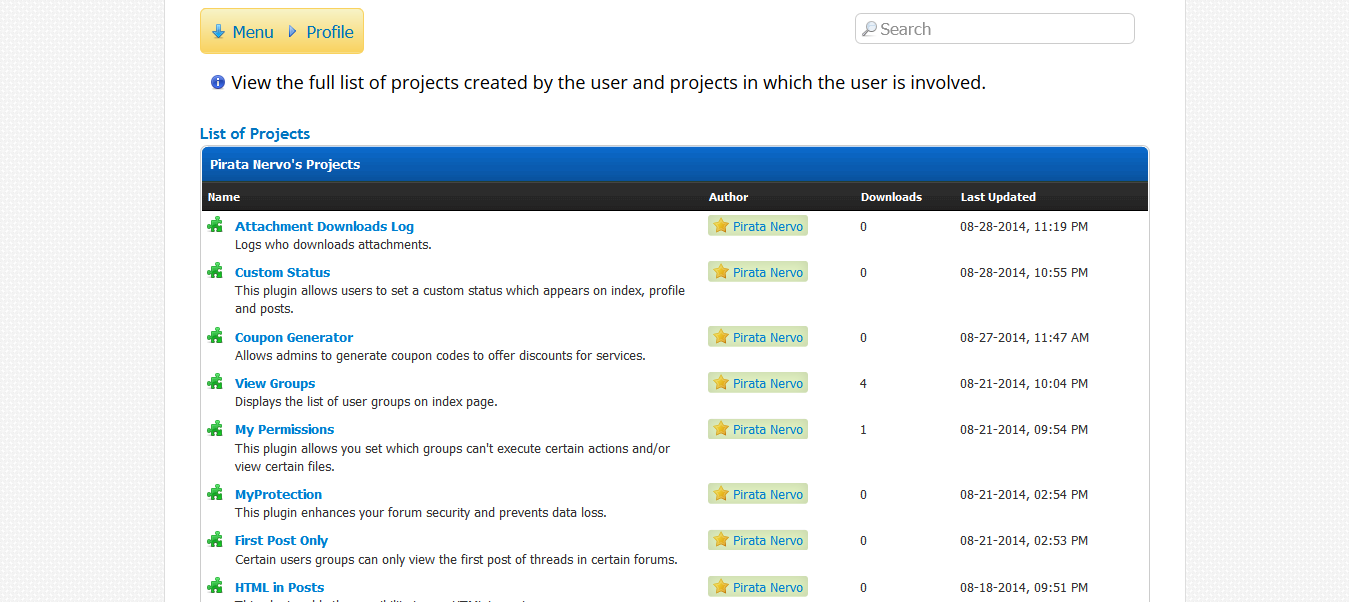Open the Attachment Downloads Log project
Image resolution: width=1349 pixels, height=602 pixels.
point(324,226)
